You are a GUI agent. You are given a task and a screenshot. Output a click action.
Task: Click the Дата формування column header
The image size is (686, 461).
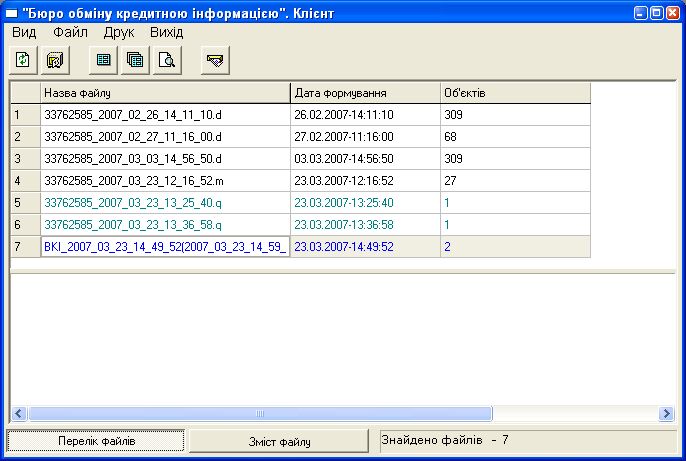[x=365, y=93]
